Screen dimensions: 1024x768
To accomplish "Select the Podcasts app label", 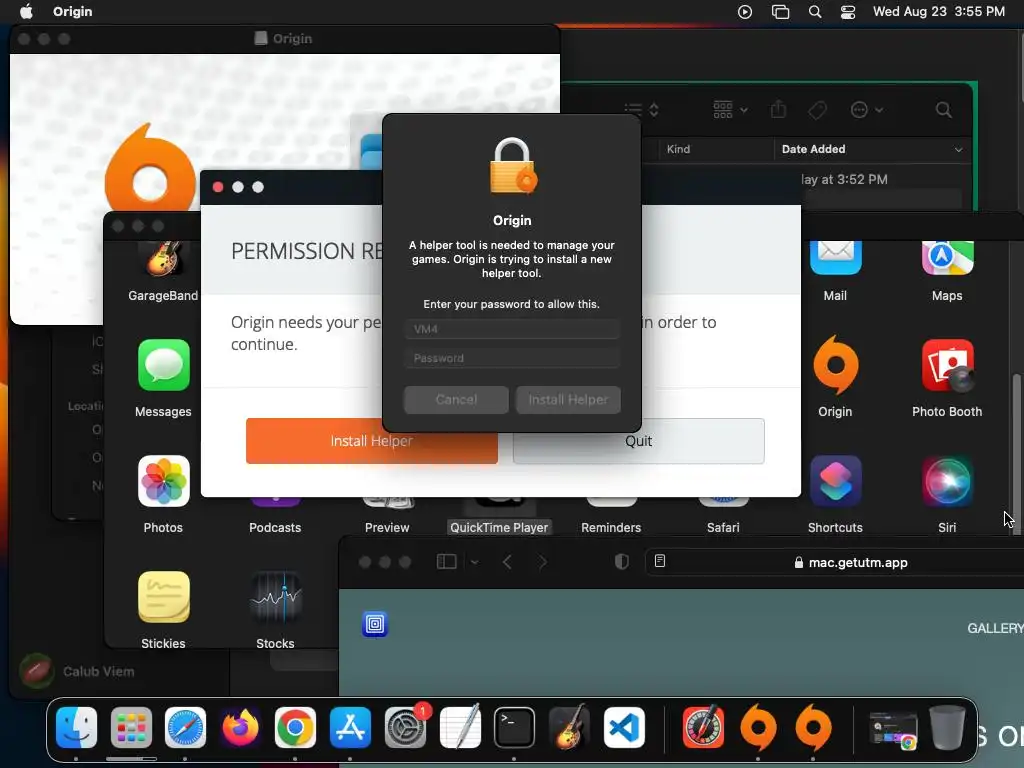I will tap(275, 528).
